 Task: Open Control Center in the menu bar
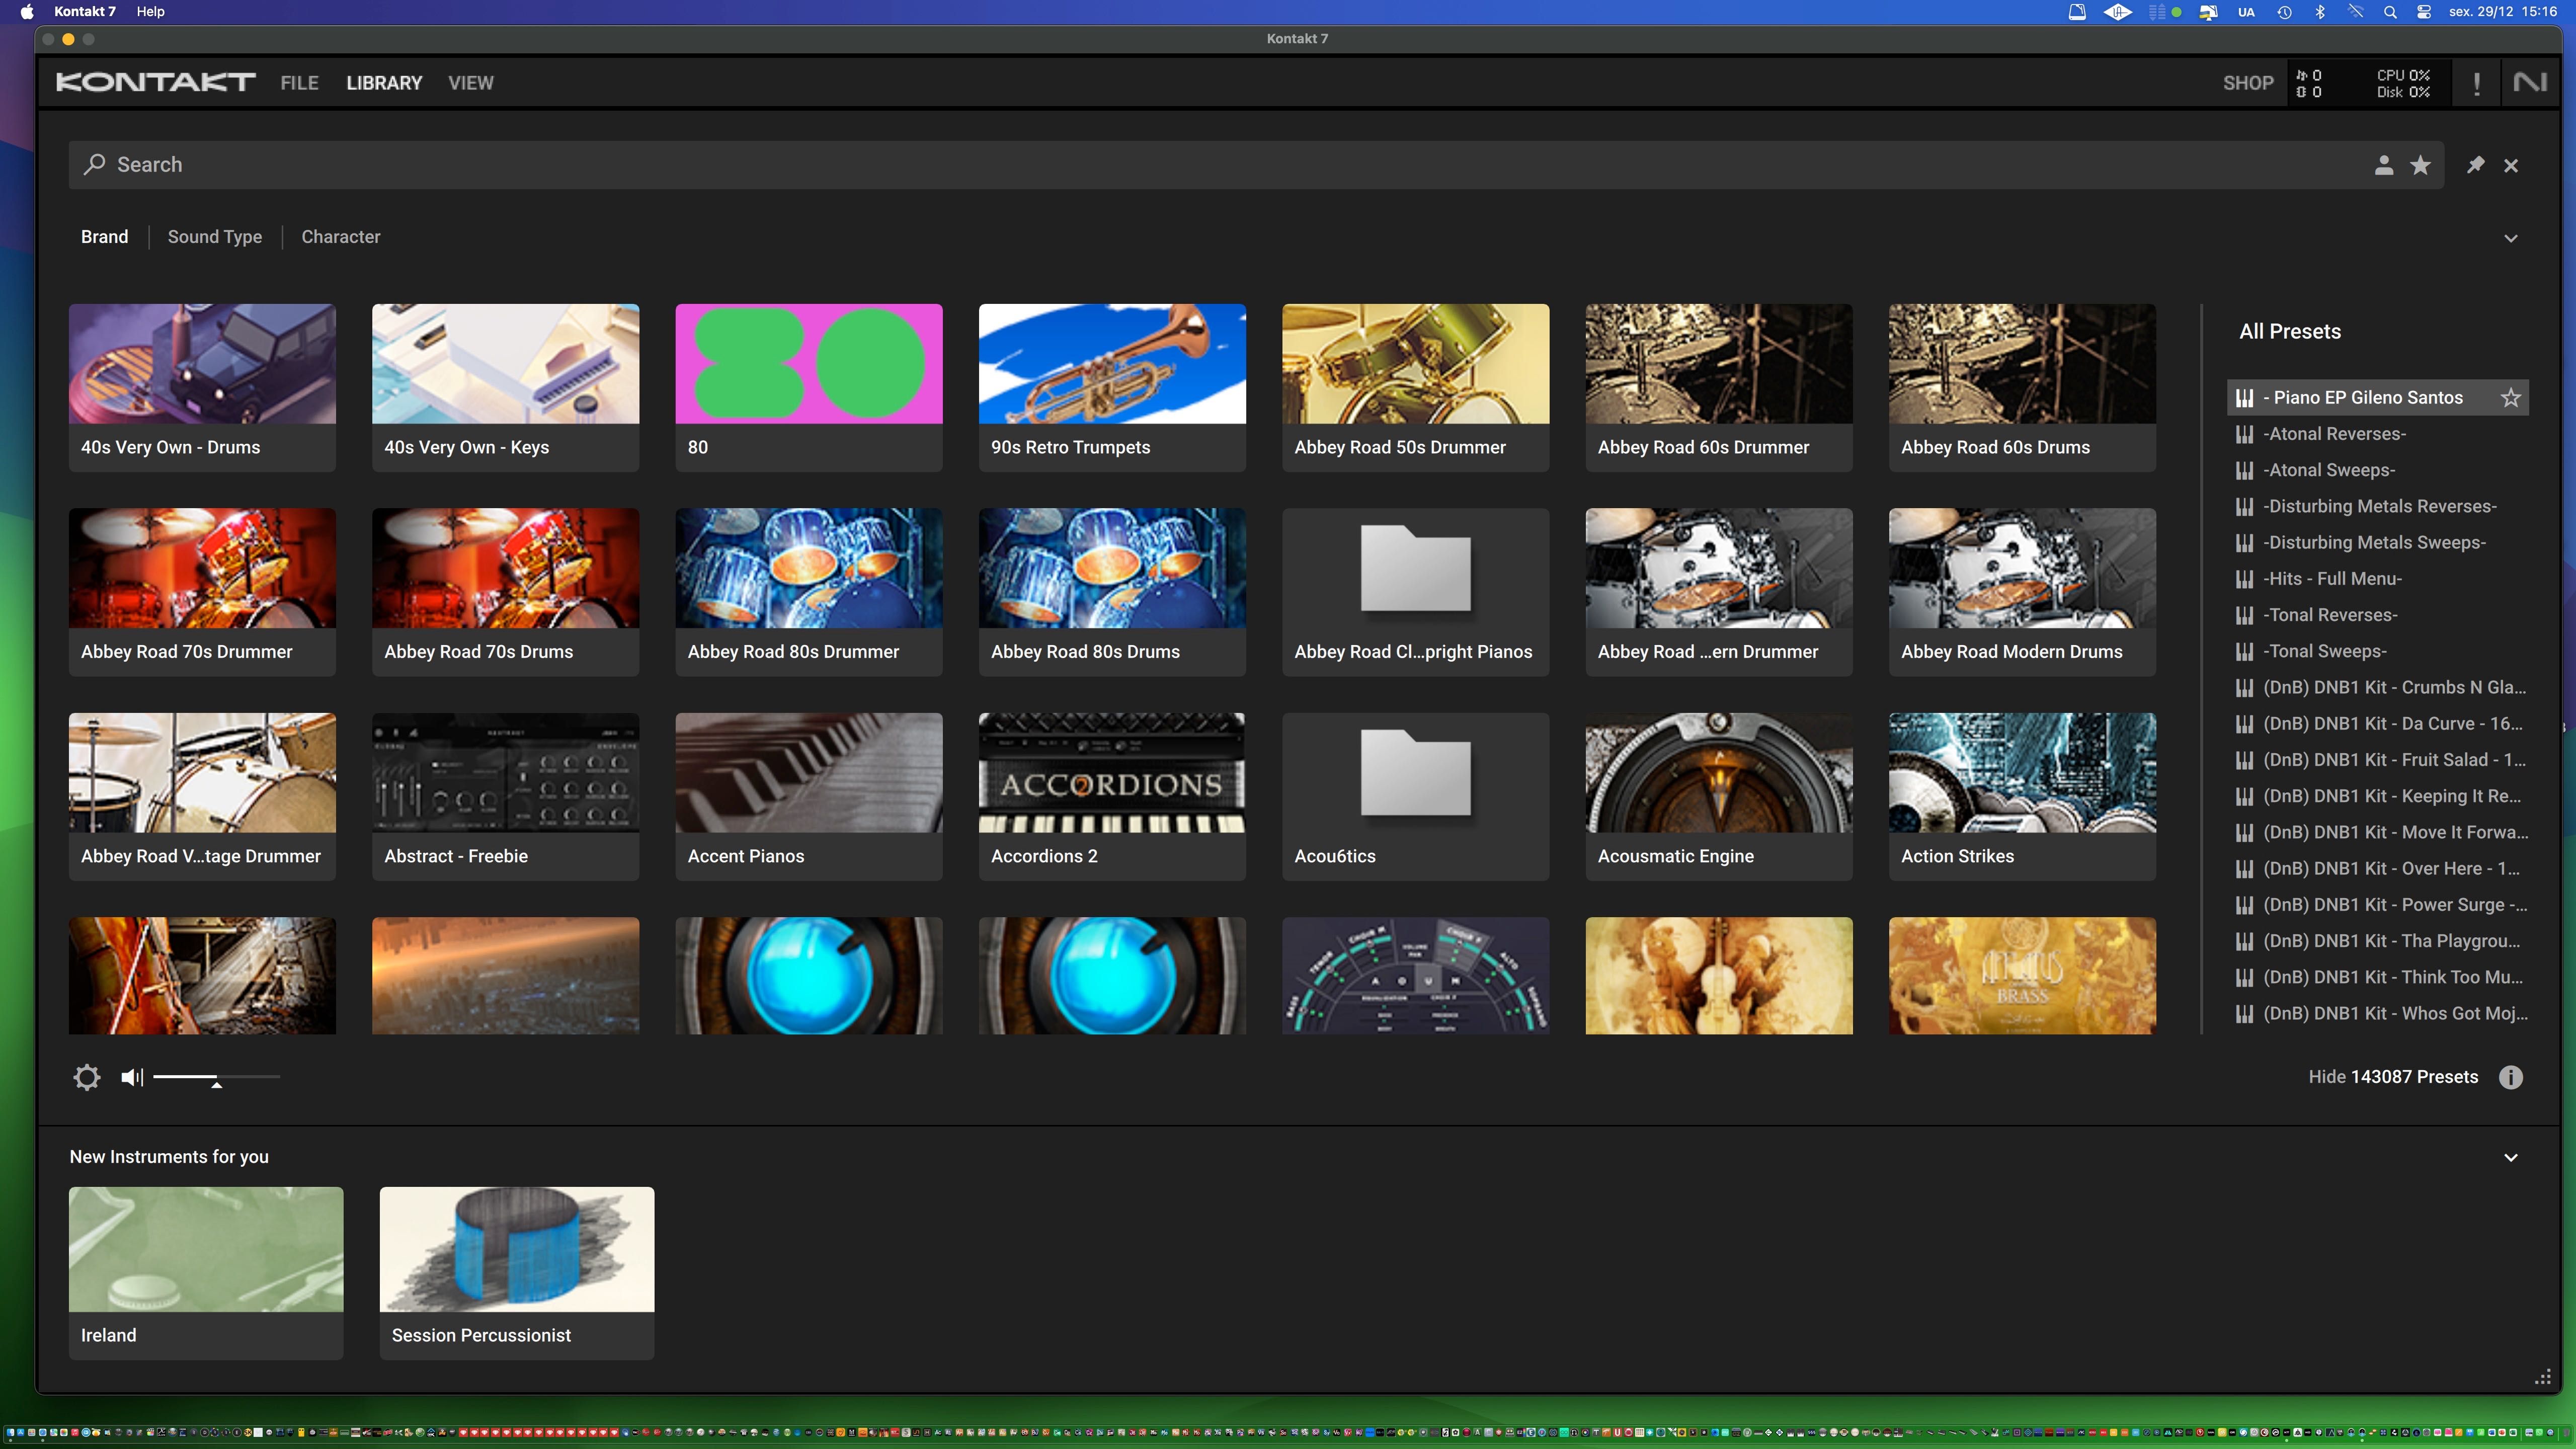click(2424, 12)
